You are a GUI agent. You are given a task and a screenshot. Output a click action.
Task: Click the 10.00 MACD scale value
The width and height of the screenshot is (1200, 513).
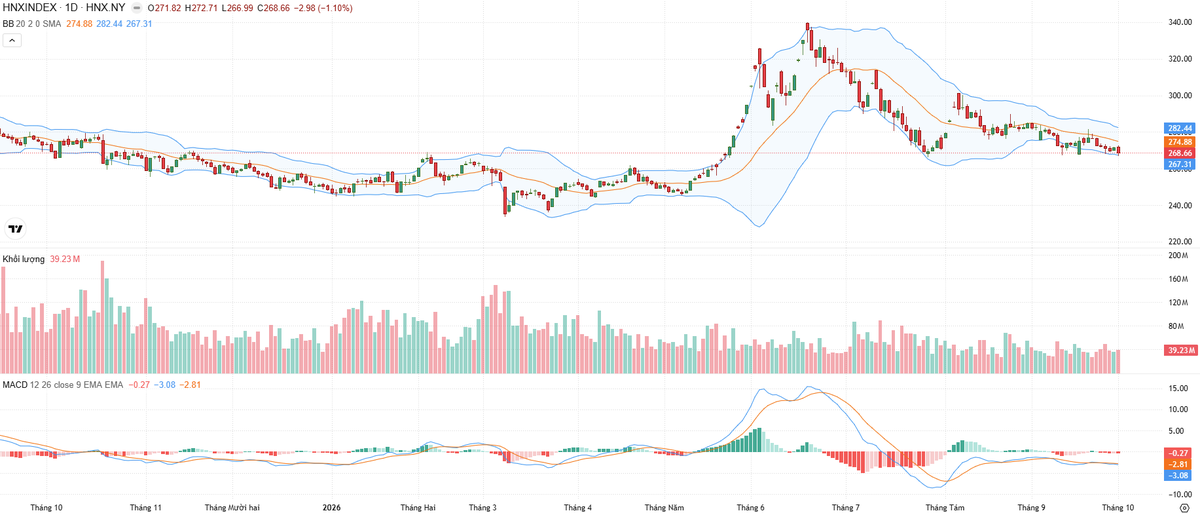pos(1178,410)
